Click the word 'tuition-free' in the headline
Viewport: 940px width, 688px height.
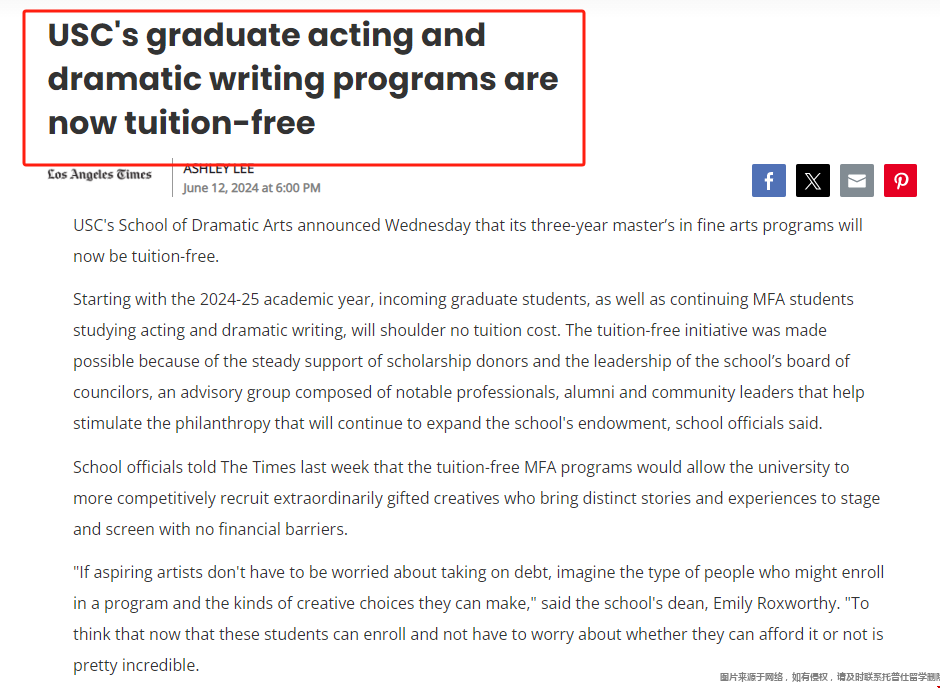tap(219, 123)
